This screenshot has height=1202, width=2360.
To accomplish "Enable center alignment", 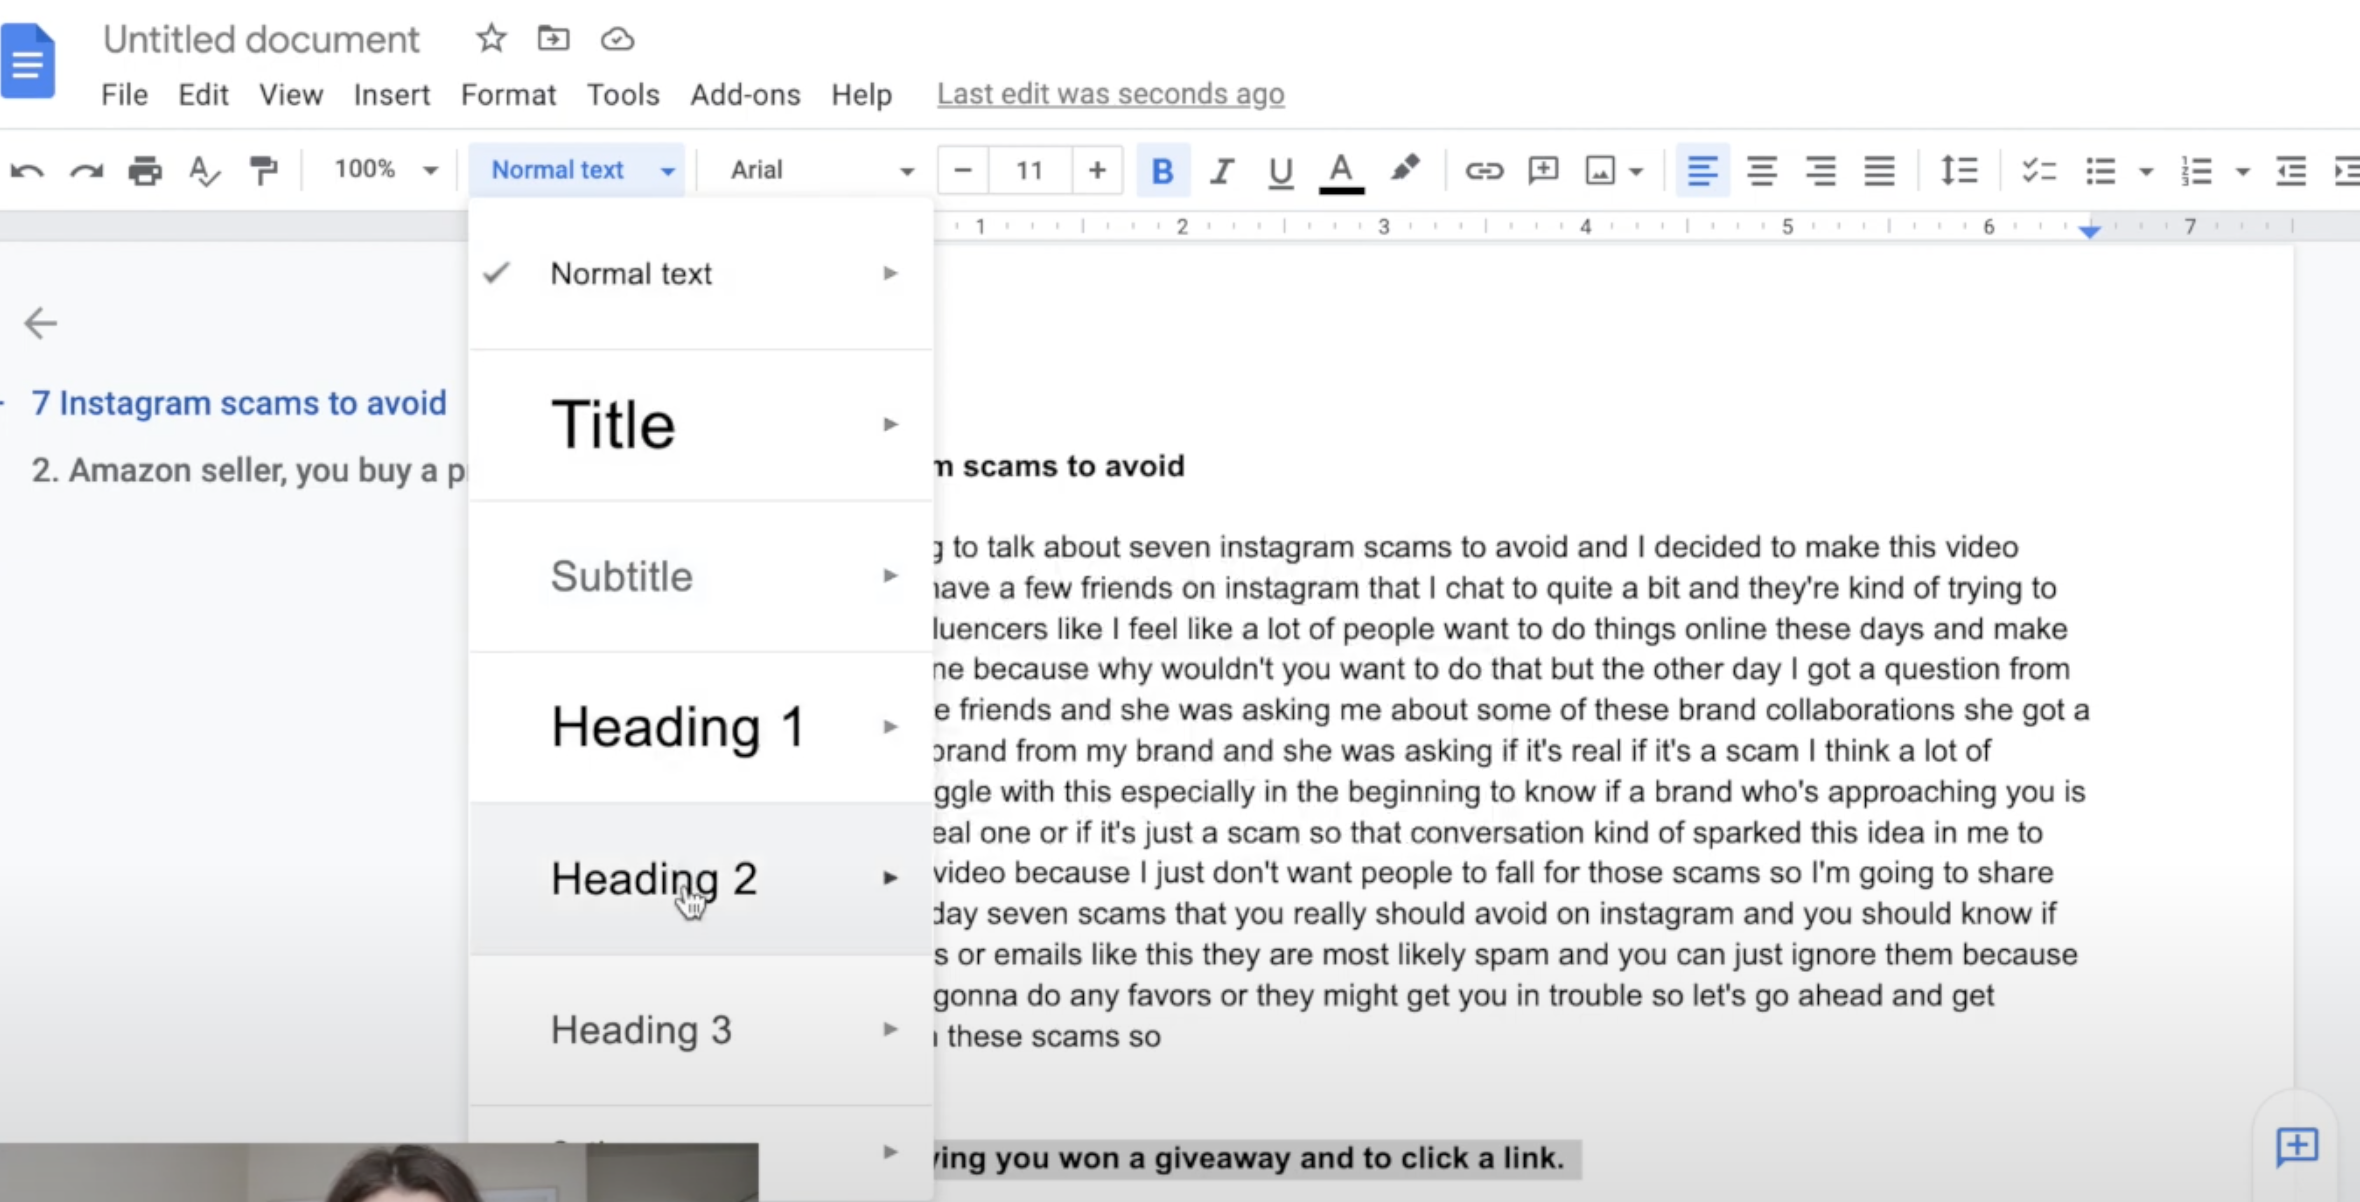I will coord(1761,171).
